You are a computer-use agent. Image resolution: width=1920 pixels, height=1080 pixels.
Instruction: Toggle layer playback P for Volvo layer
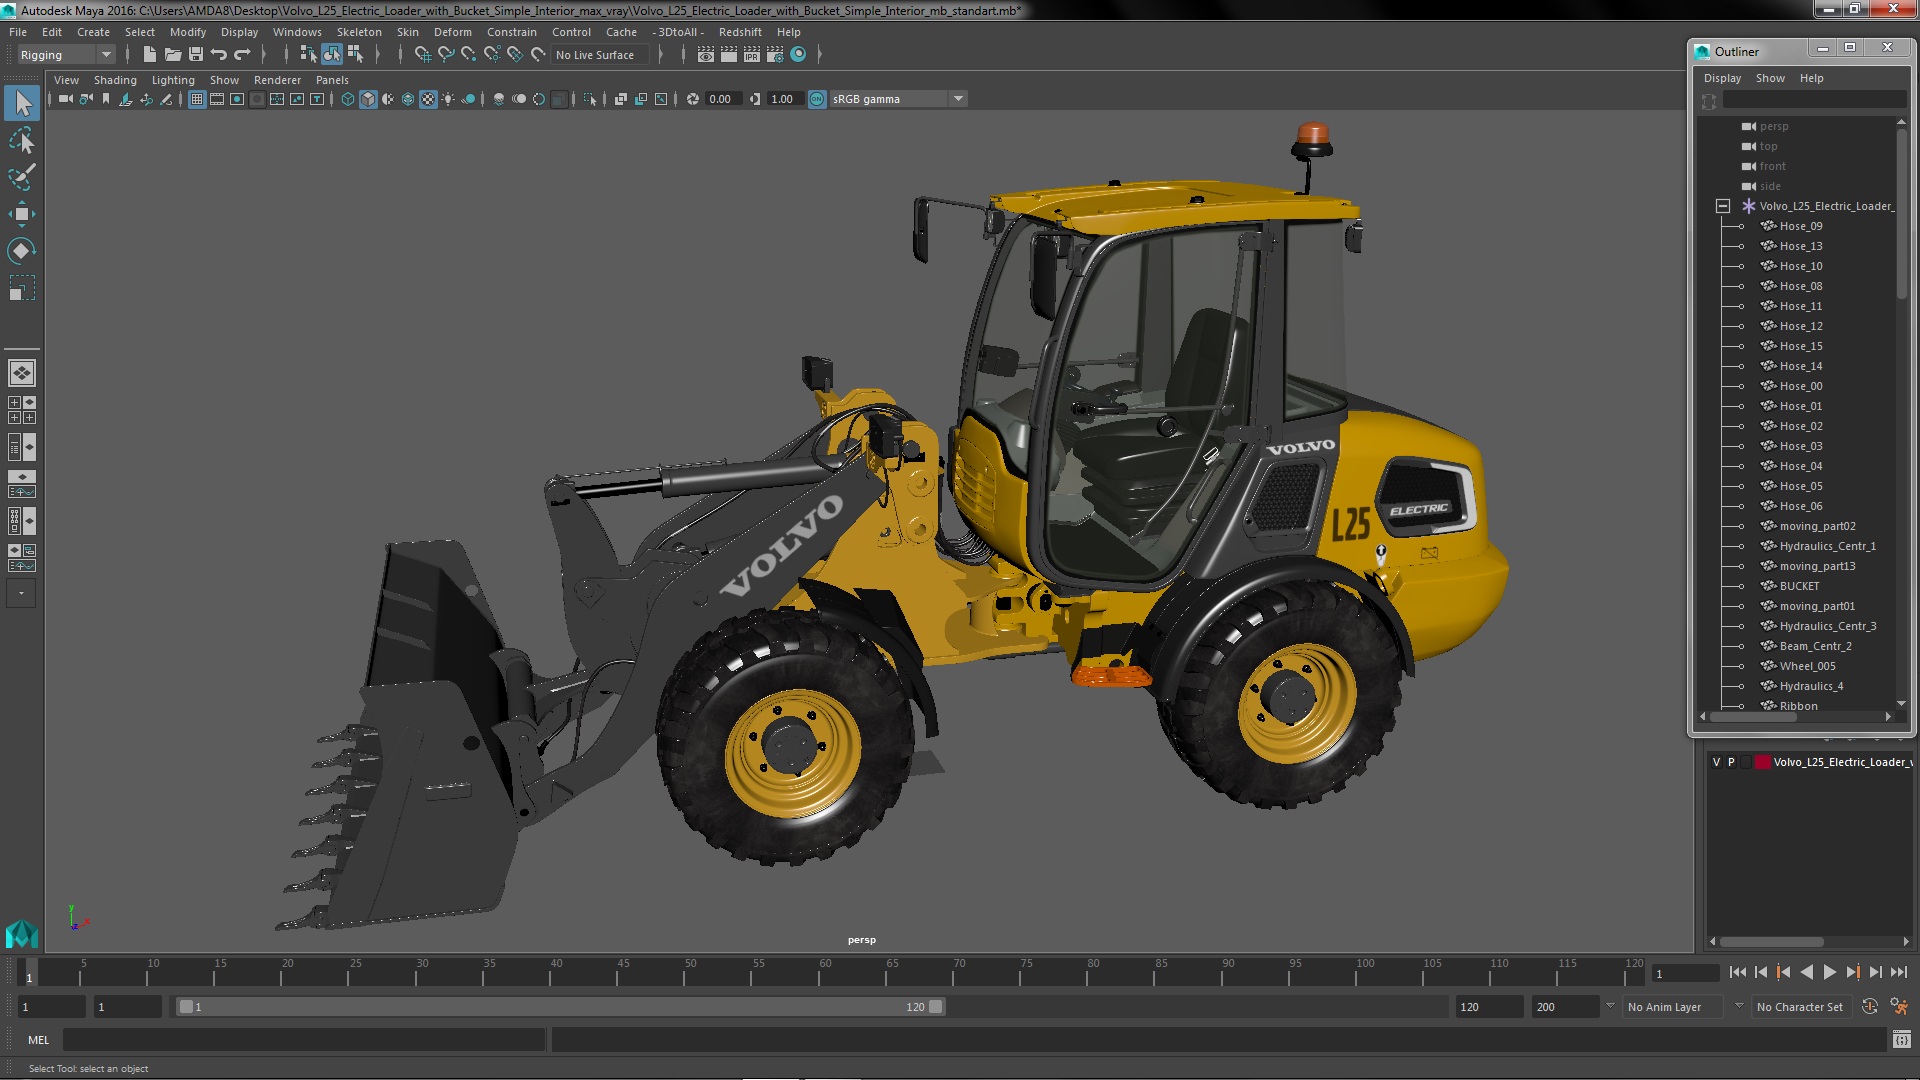[x=1731, y=762]
